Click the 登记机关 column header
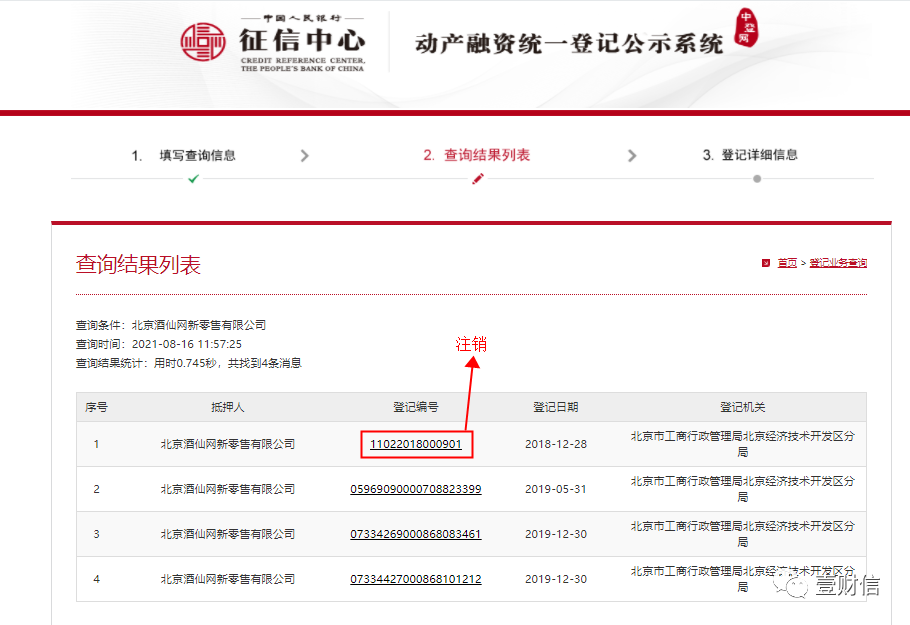Image resolution: width=910 pixels, height=625 pixels. pos(742,407)
